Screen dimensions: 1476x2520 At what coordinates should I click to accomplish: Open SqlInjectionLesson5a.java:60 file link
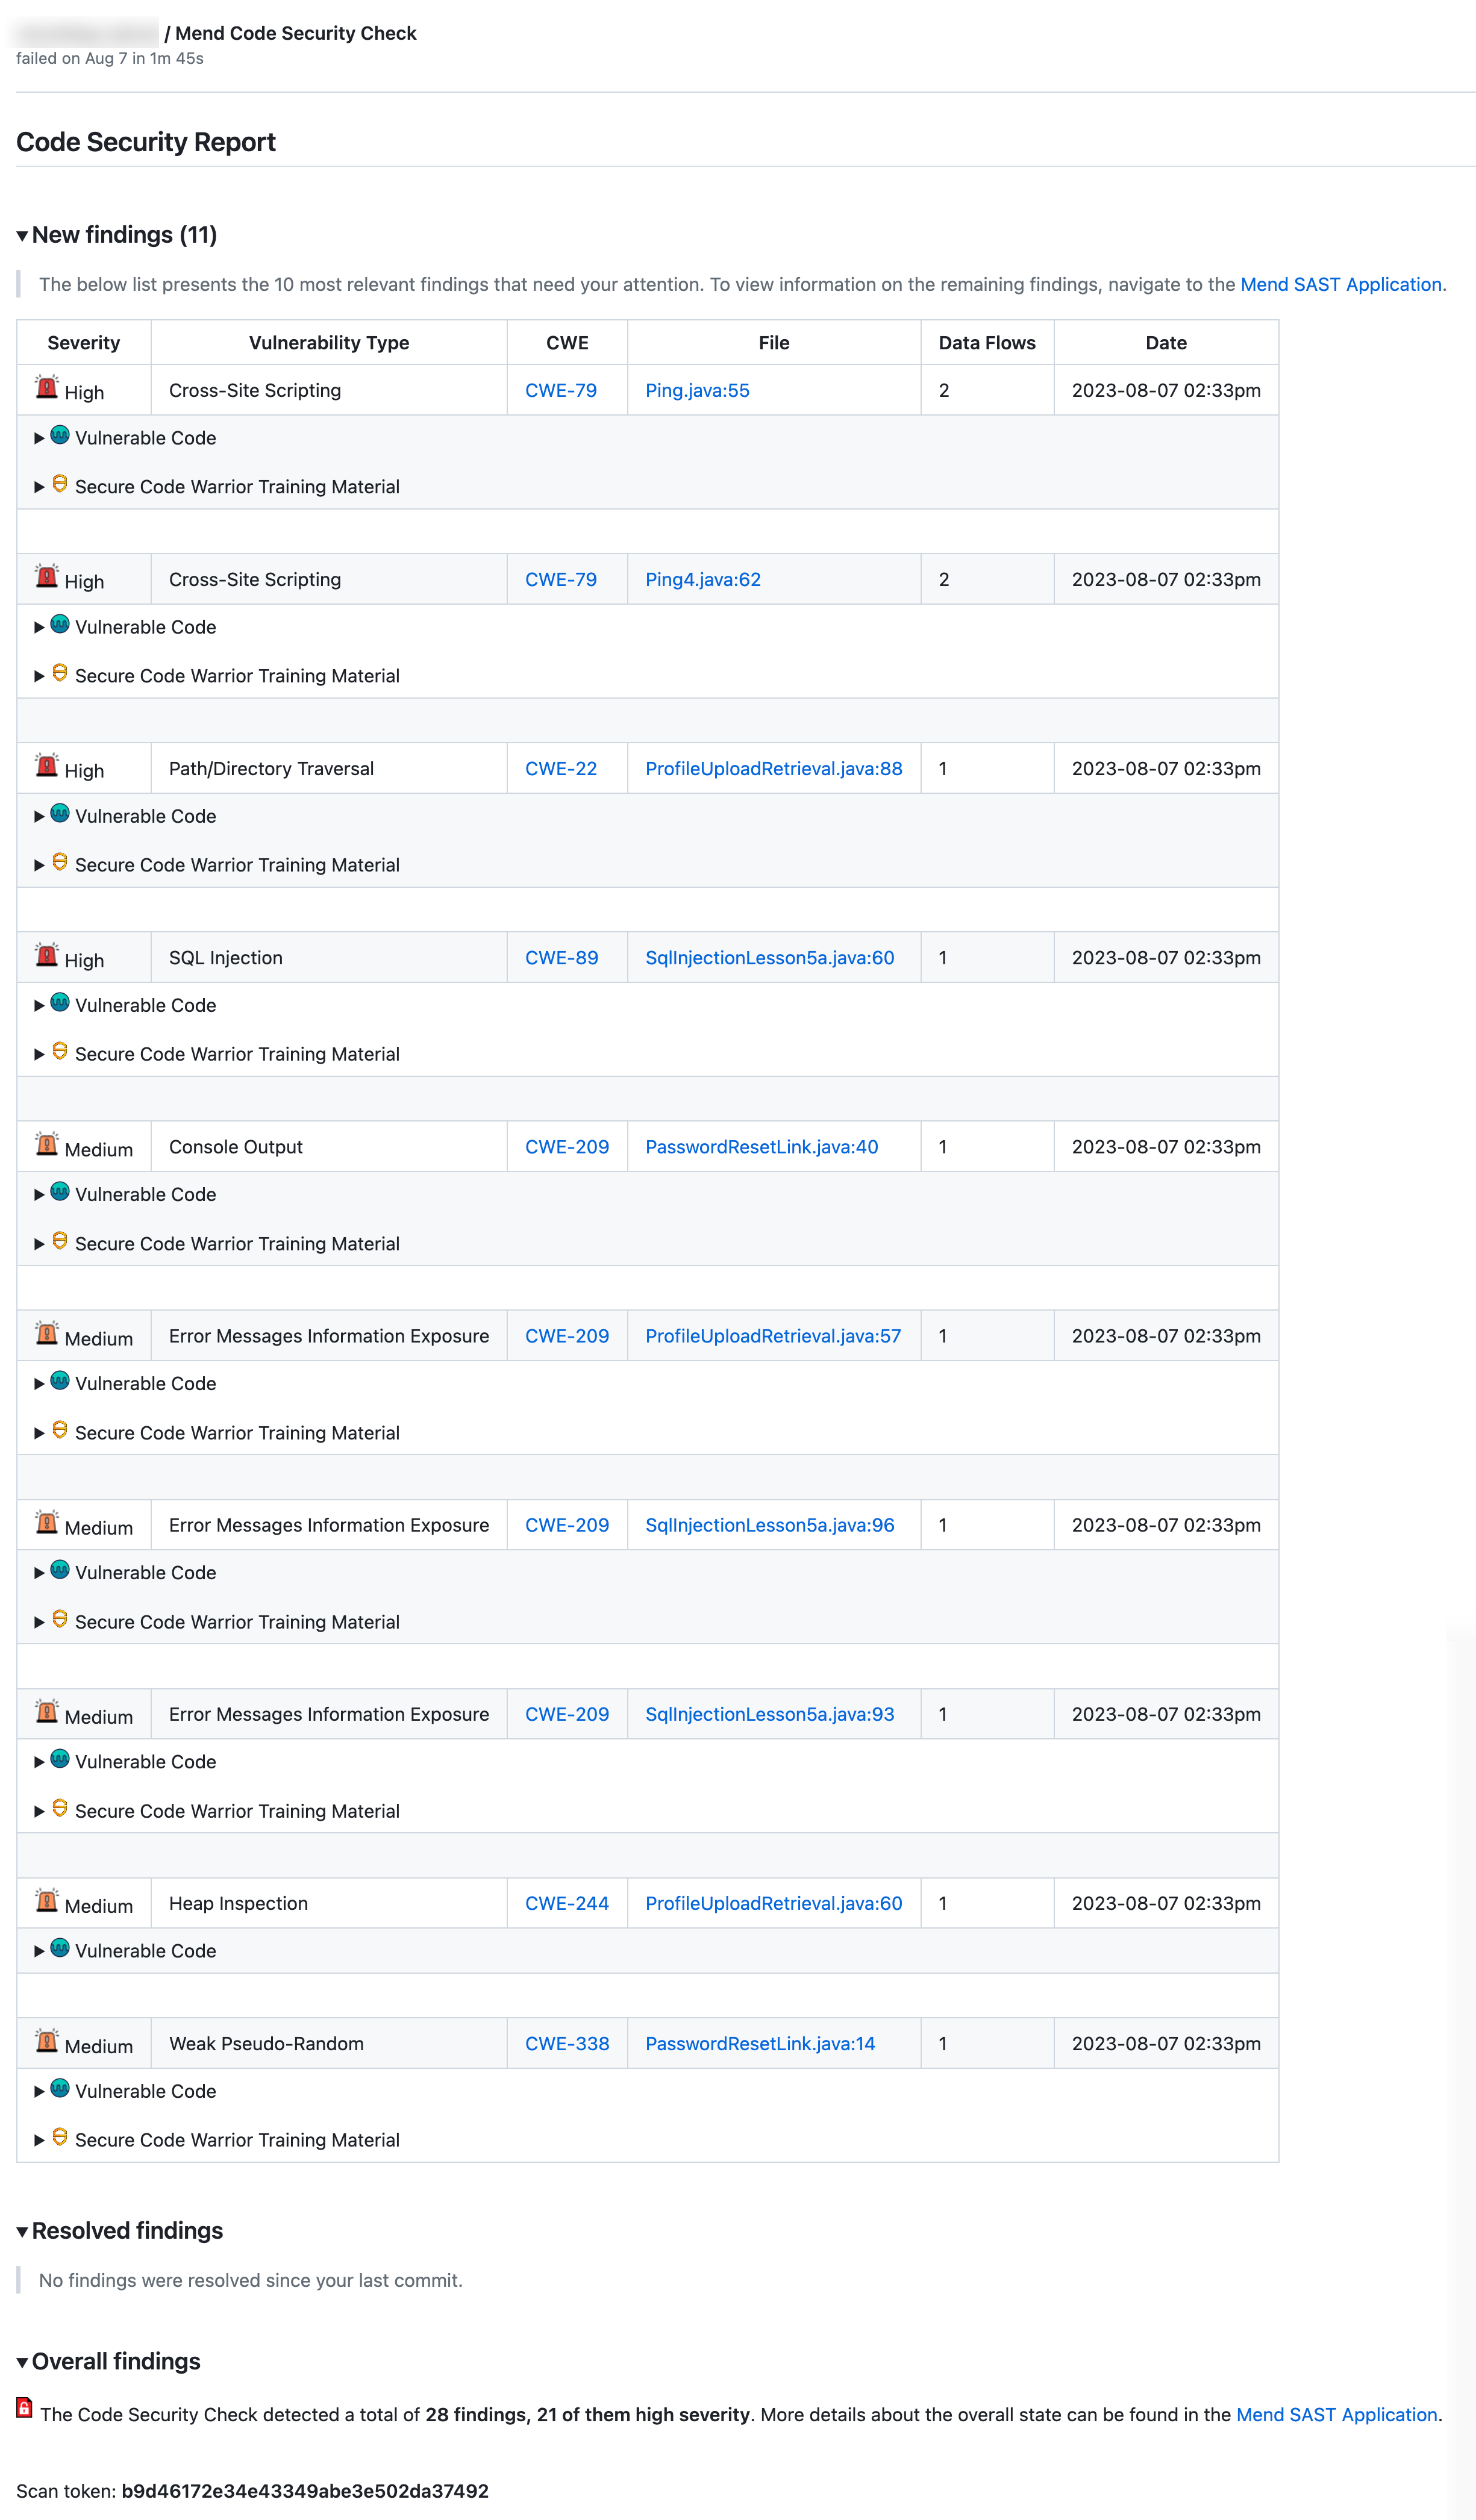click(x=770, y=957)
